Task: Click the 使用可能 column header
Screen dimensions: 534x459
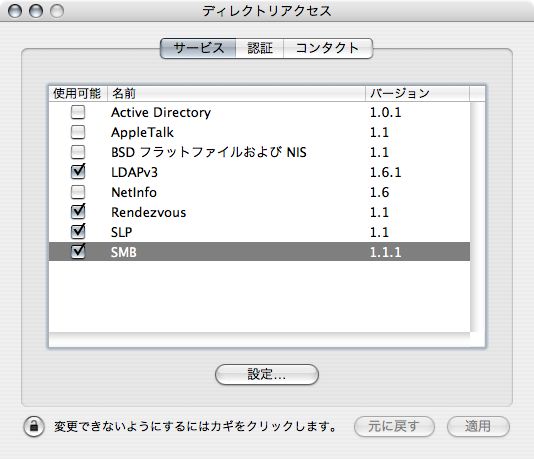Action: [78, 93]
